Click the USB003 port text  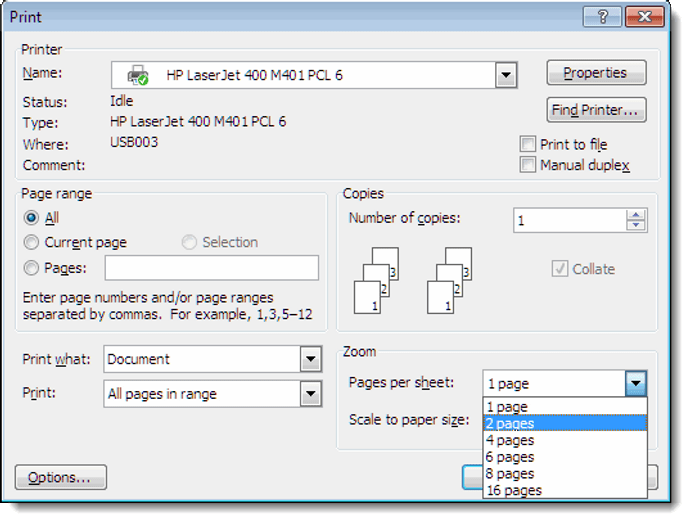(134, 142)
